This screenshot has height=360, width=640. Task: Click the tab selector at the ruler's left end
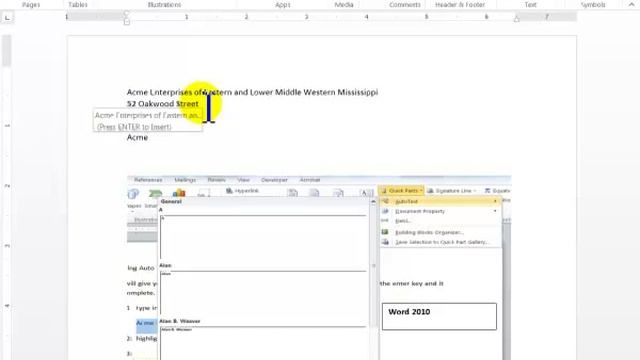click(x=8, y=17)
